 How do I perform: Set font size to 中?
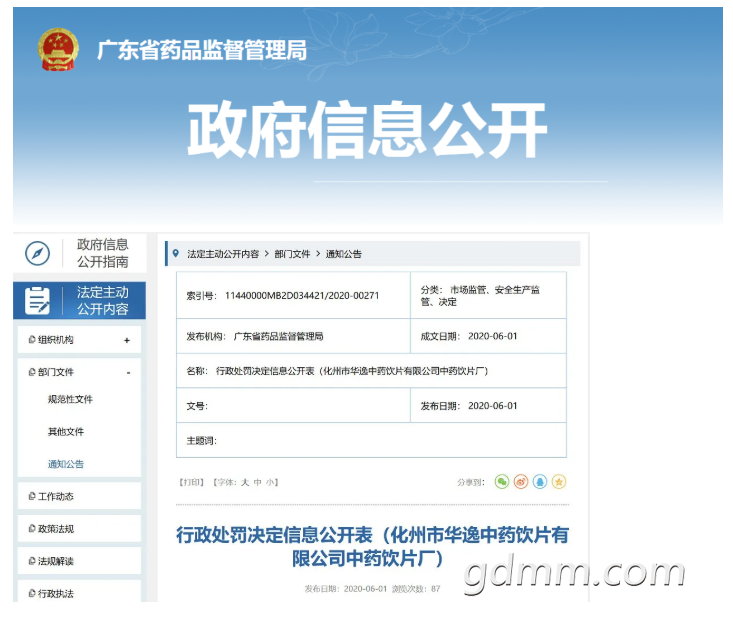(x=257, y=482)
